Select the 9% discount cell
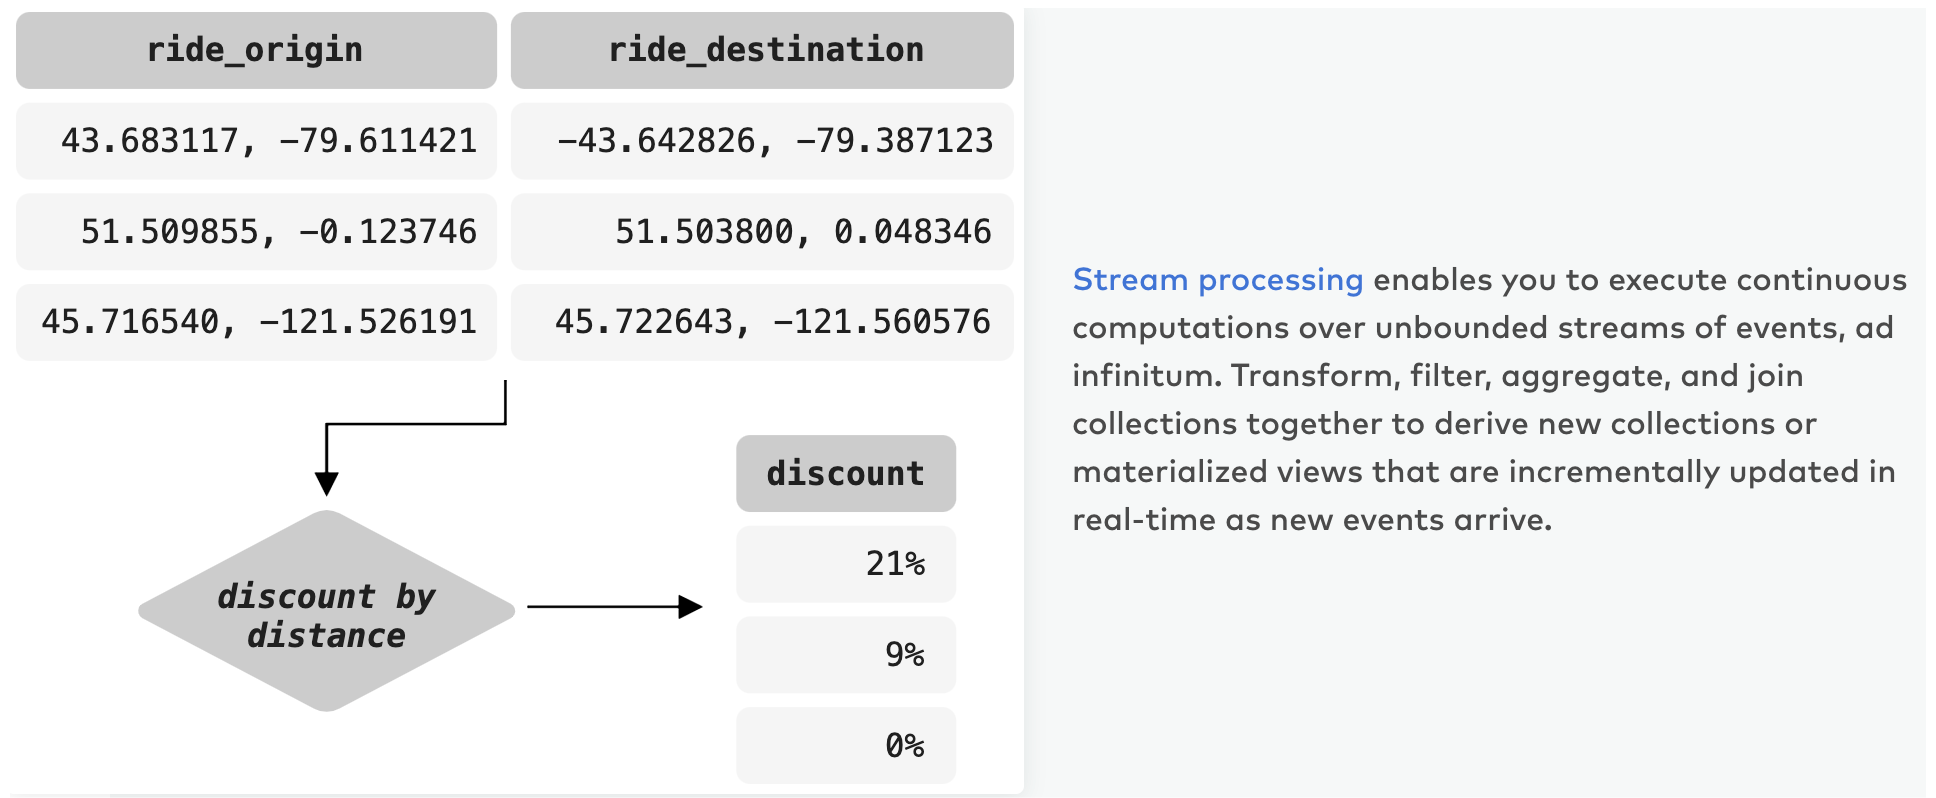 click(x=846, y=655)
